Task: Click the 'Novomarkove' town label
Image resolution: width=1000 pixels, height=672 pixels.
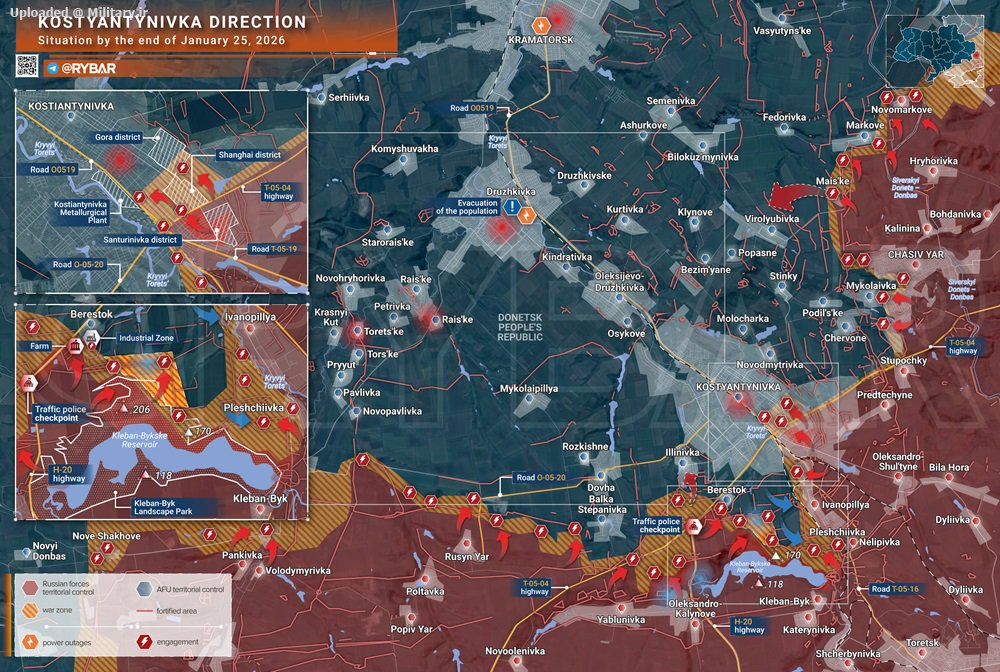Action: tap(901, 110)
